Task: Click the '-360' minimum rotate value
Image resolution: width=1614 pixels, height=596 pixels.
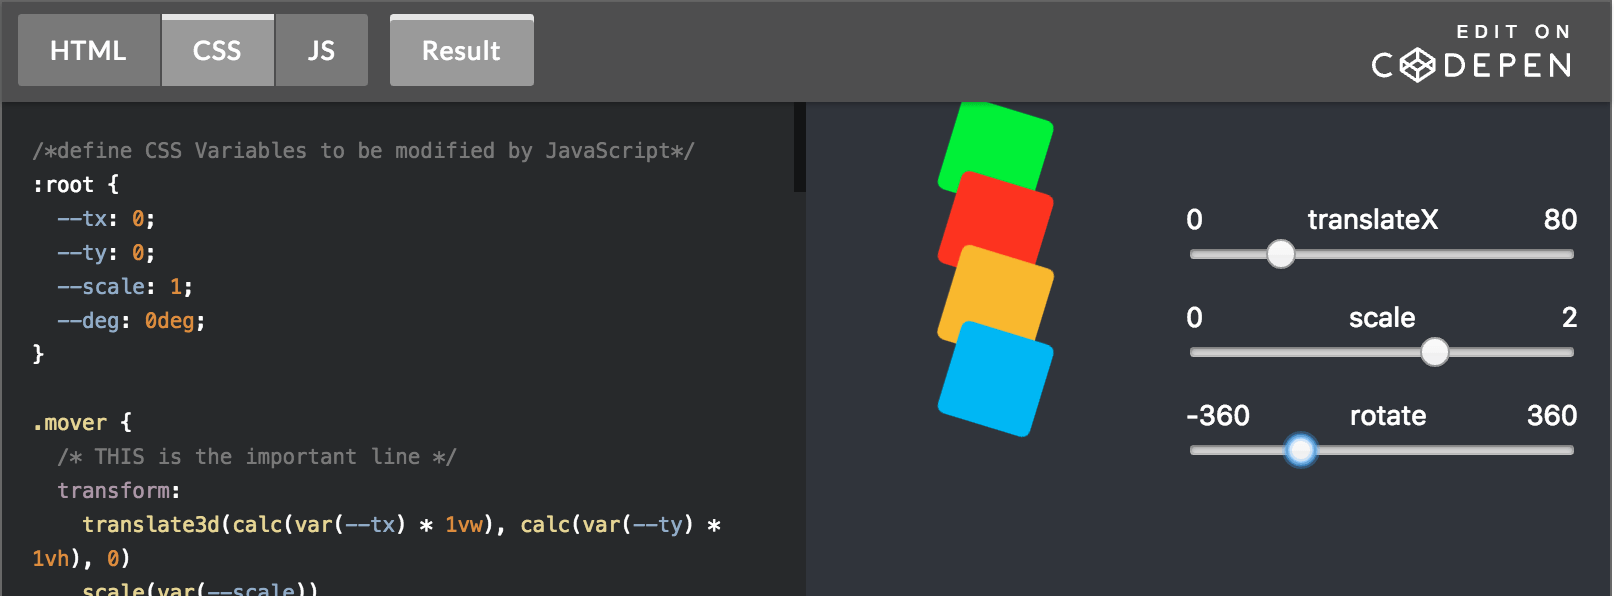Action: pos(1218,416)
